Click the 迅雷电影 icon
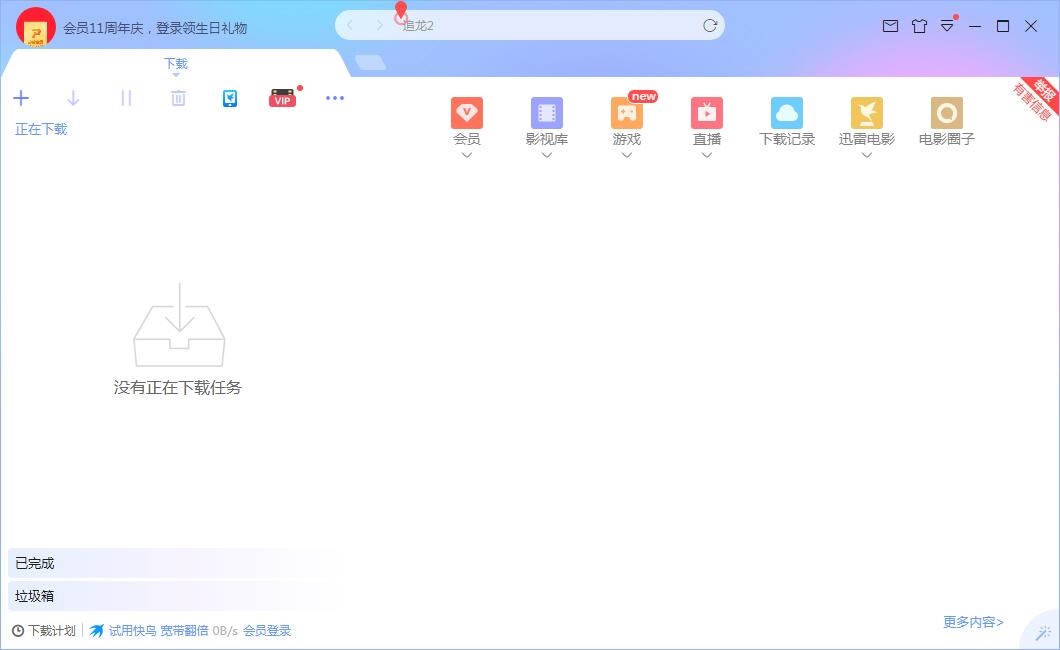Image resolution: width=1060 pixels, height=650 pixels. click(x=866, y=115)
